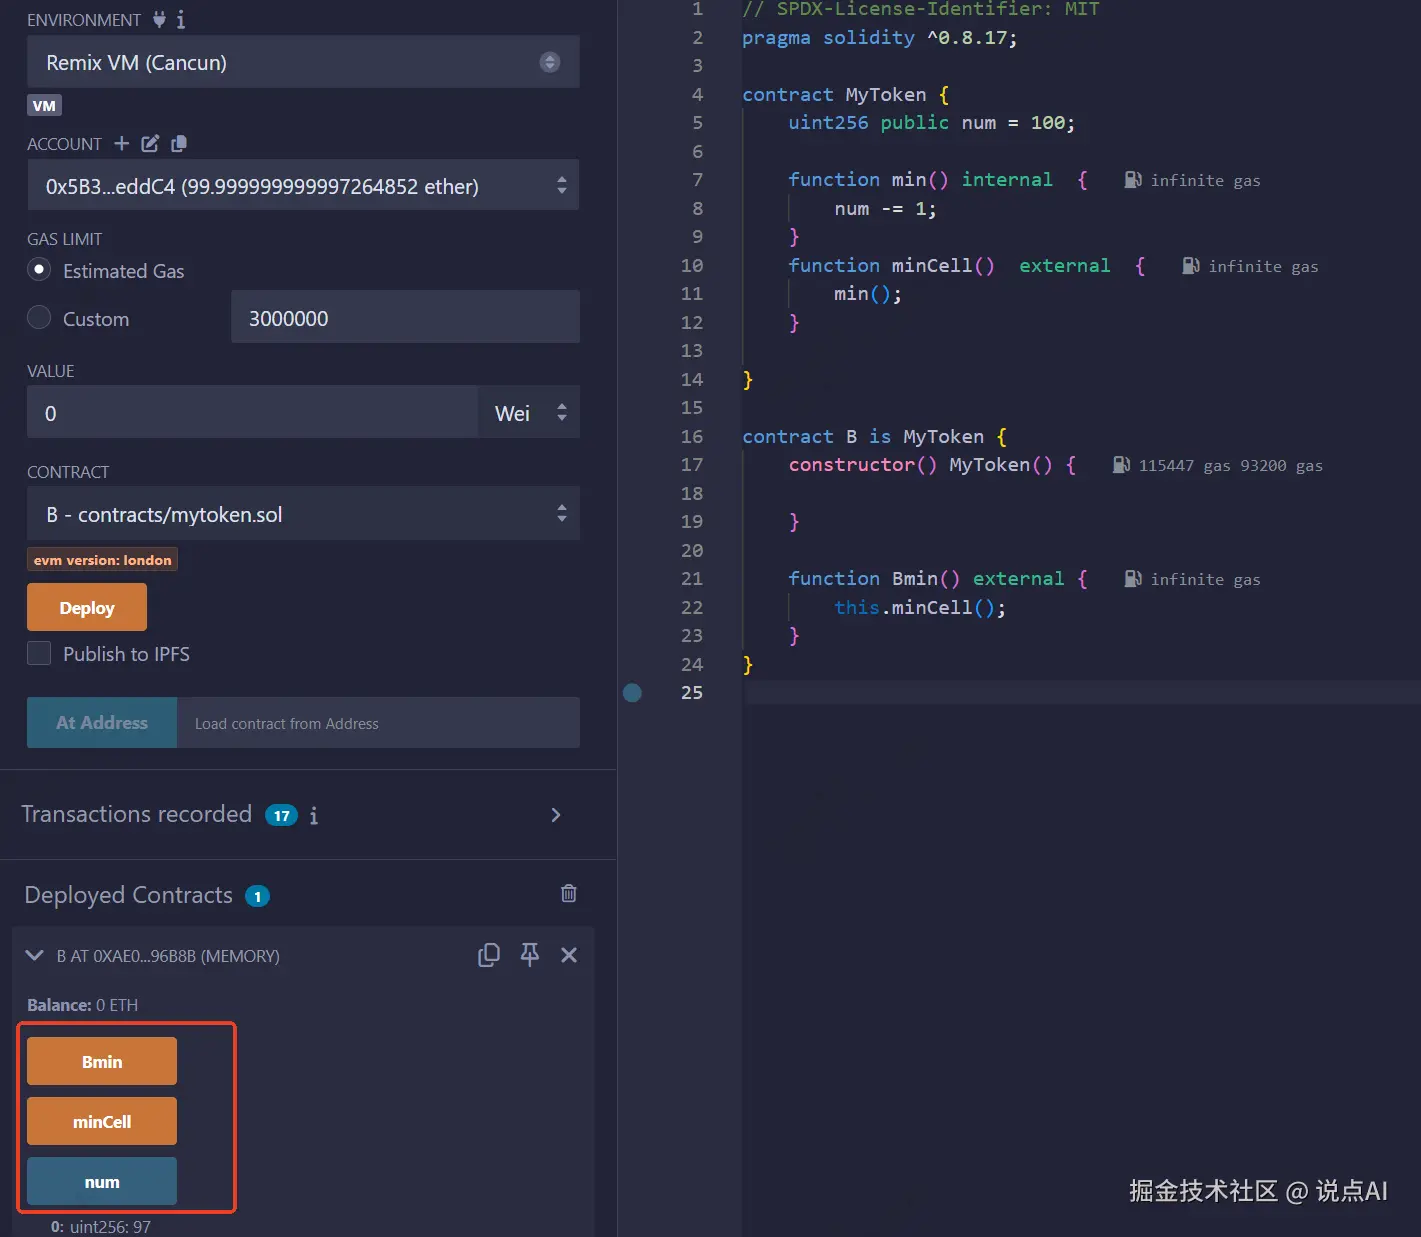Click the custom gas limit 3000000 field
1421x1237 pixels.
(x=405, y=317)
